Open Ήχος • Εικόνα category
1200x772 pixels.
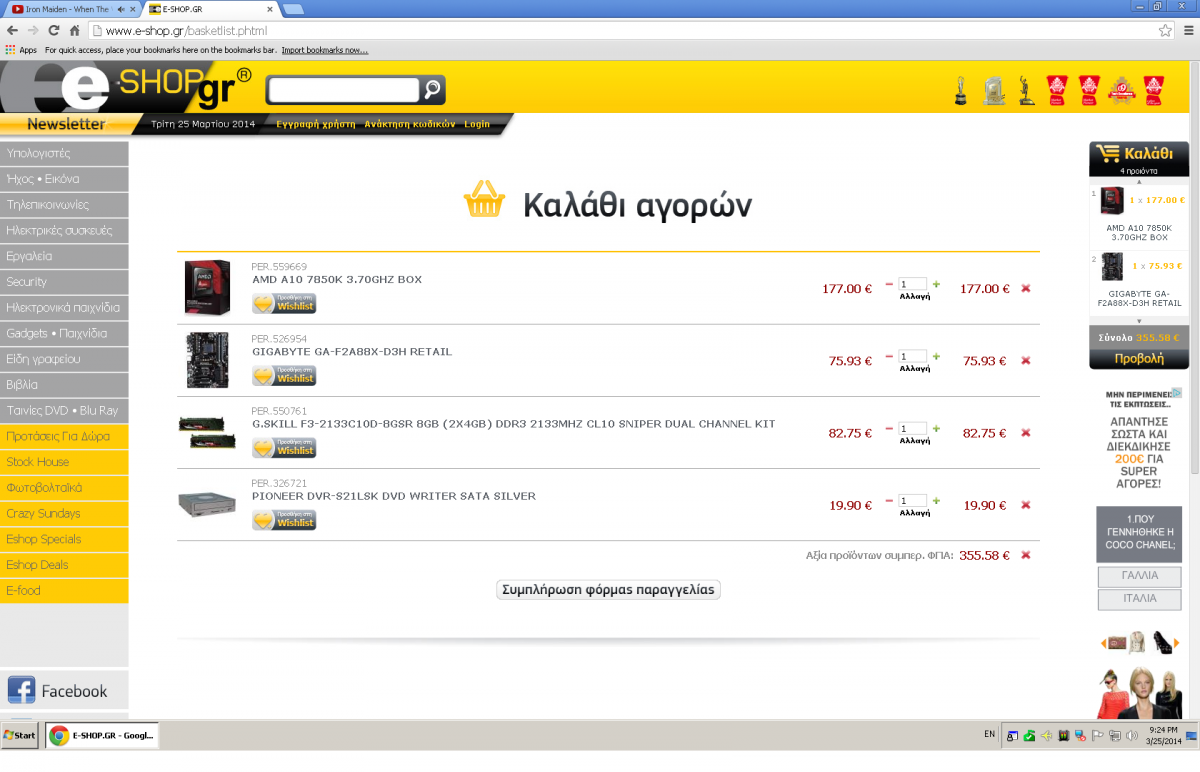(x=64, y=179)
